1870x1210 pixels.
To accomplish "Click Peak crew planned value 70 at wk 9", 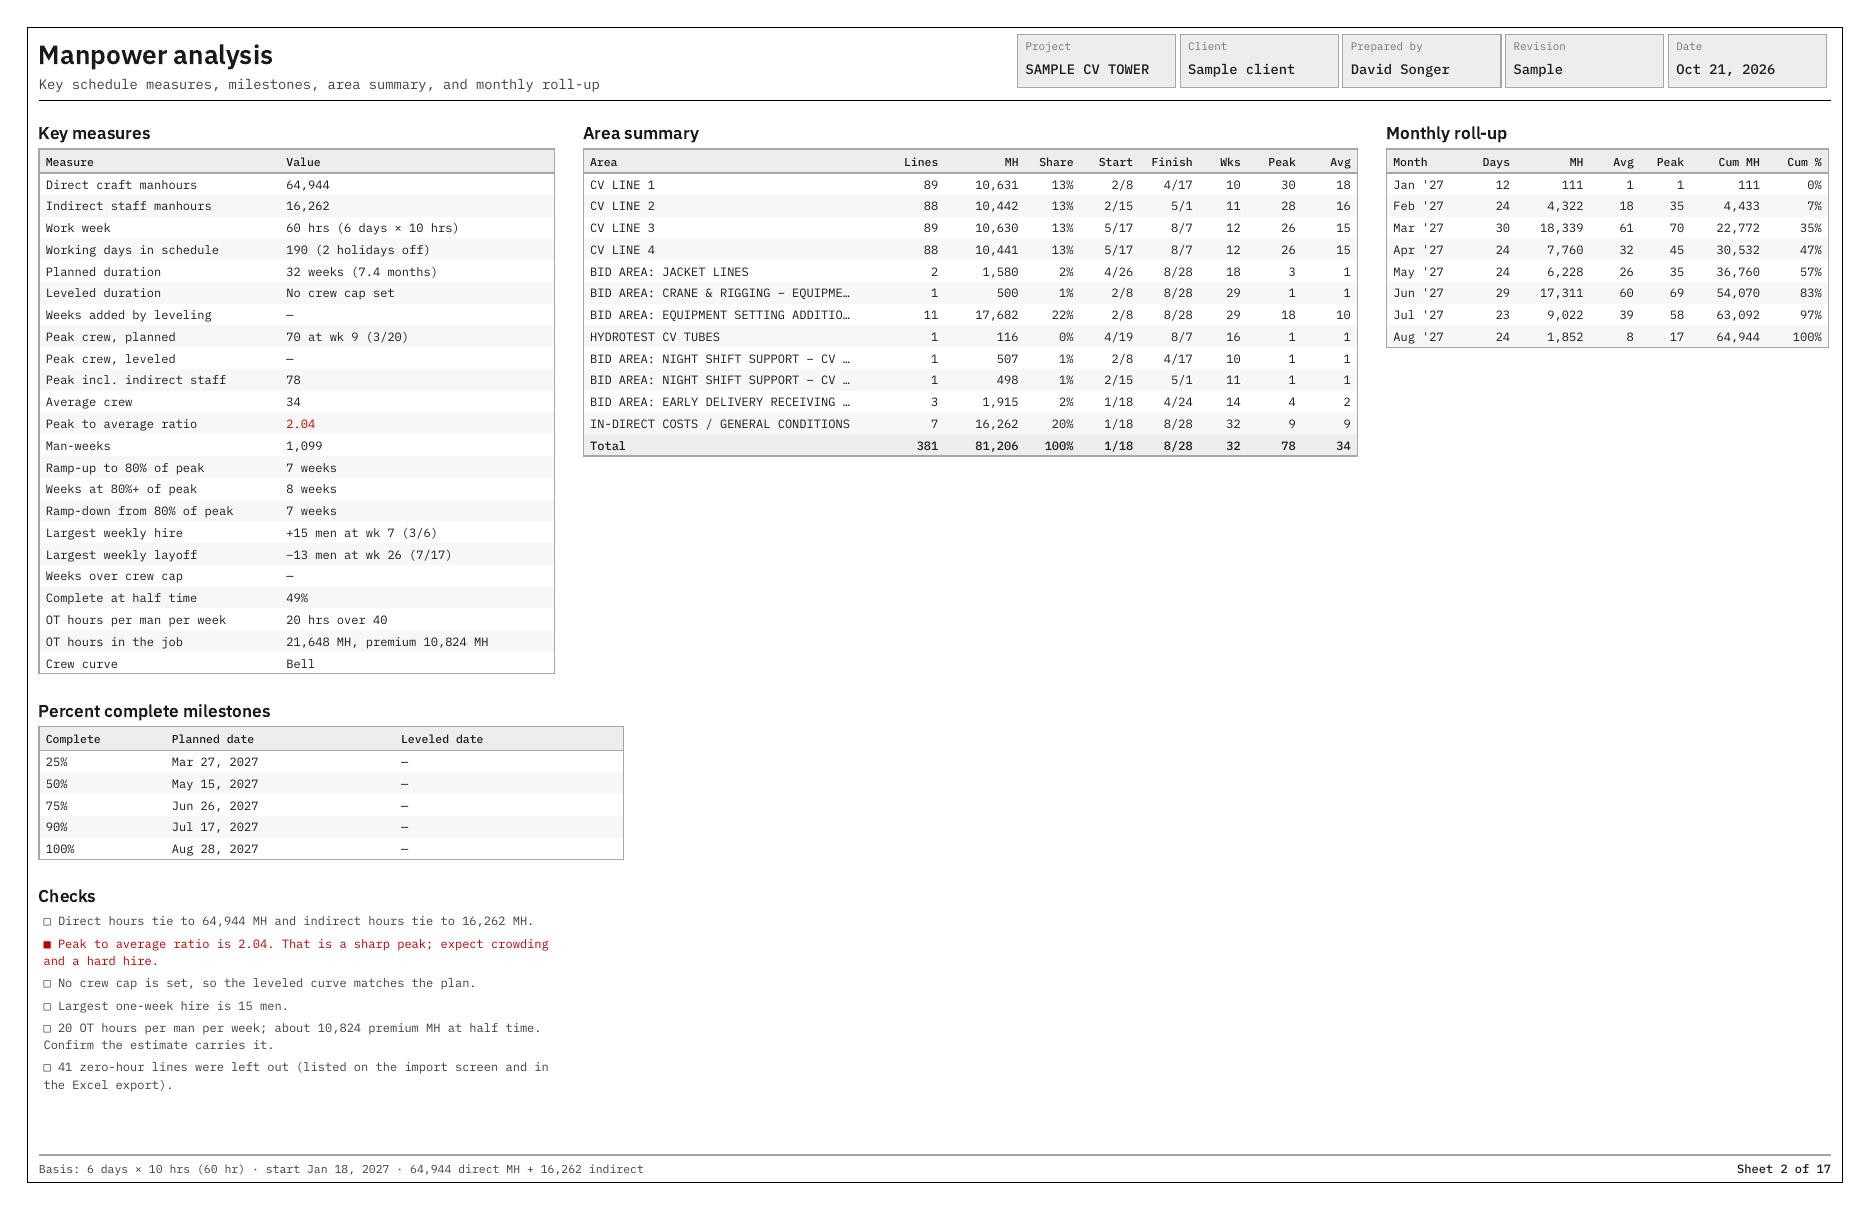I will pos(347,337).
